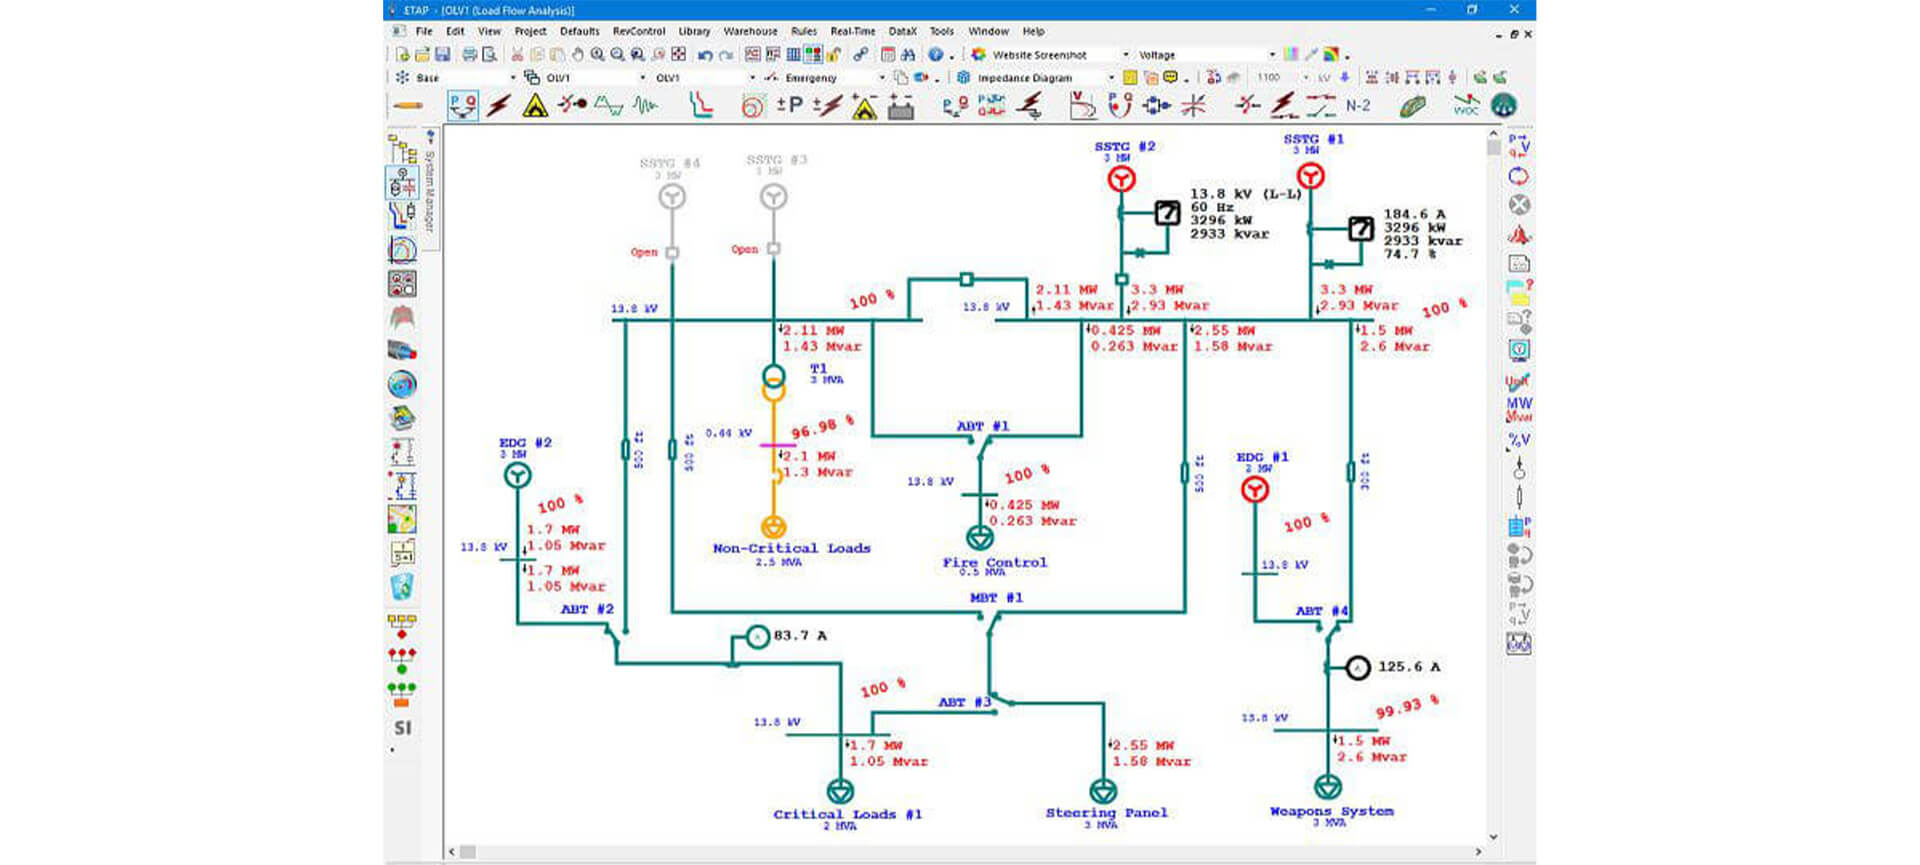1920x865 pixels.
Task: Select the SSTG #1 generator symbol
Action: [x=1310, y=176]
